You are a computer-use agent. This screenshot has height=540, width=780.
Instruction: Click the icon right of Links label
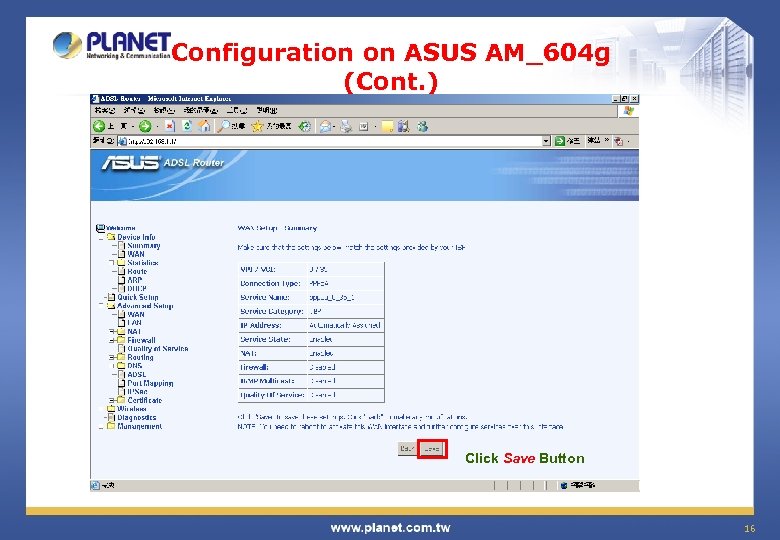click(x=618, y=141)
